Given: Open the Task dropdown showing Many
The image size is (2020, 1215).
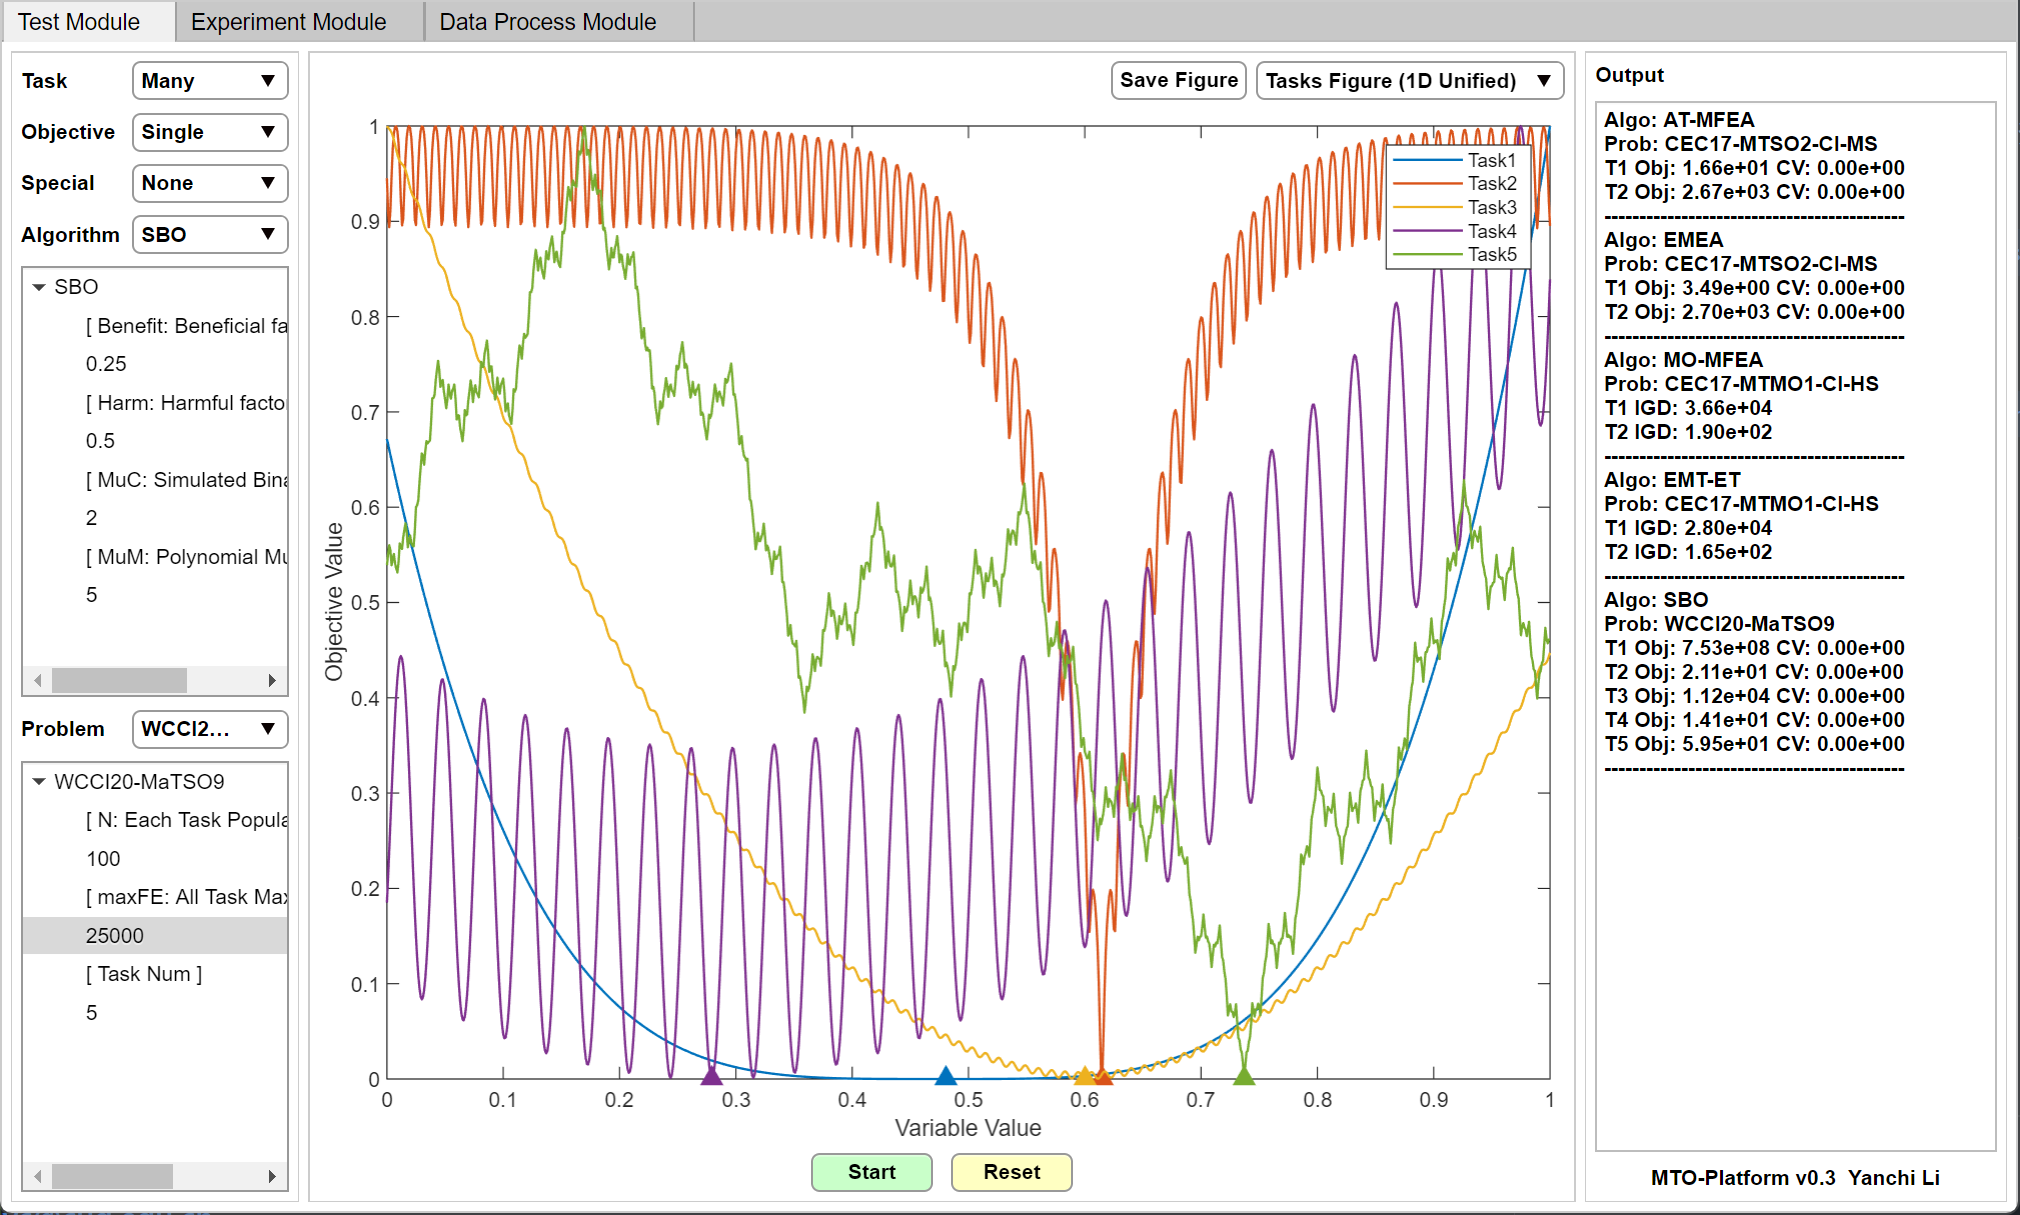Looking at the screenshot, I should [x=209, y=81].
